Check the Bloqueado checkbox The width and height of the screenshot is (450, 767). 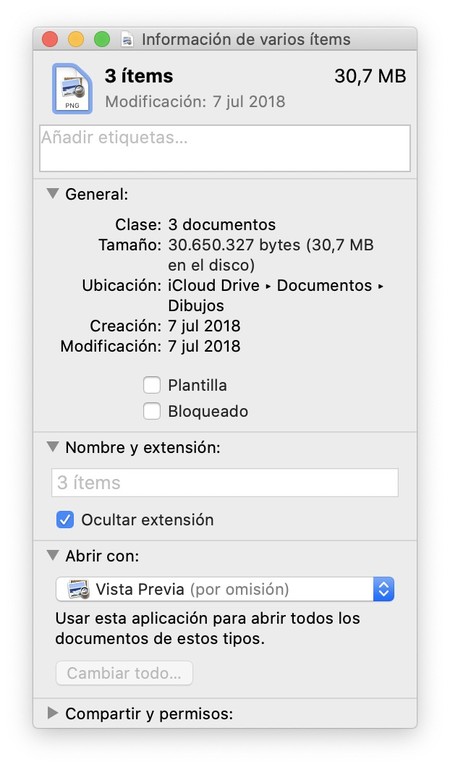pyautogui.click(x=152, y=411)
